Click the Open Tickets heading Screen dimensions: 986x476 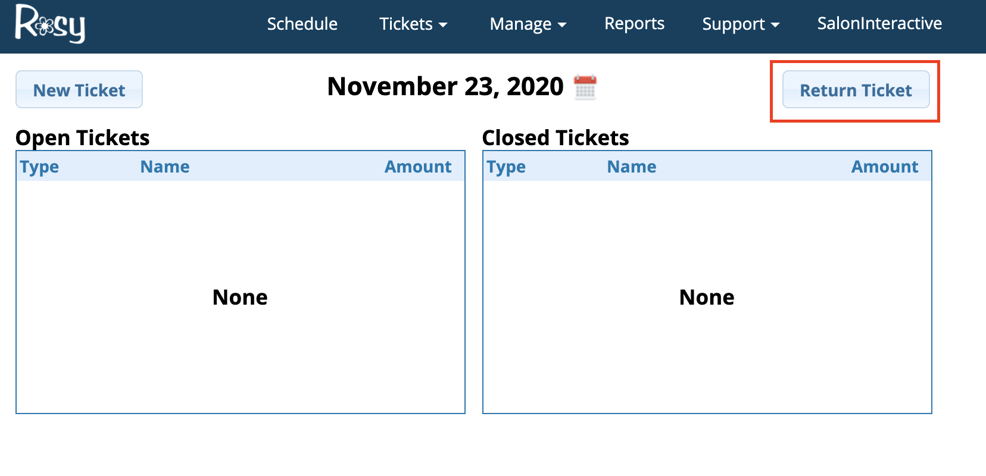[x=82, y=138]
